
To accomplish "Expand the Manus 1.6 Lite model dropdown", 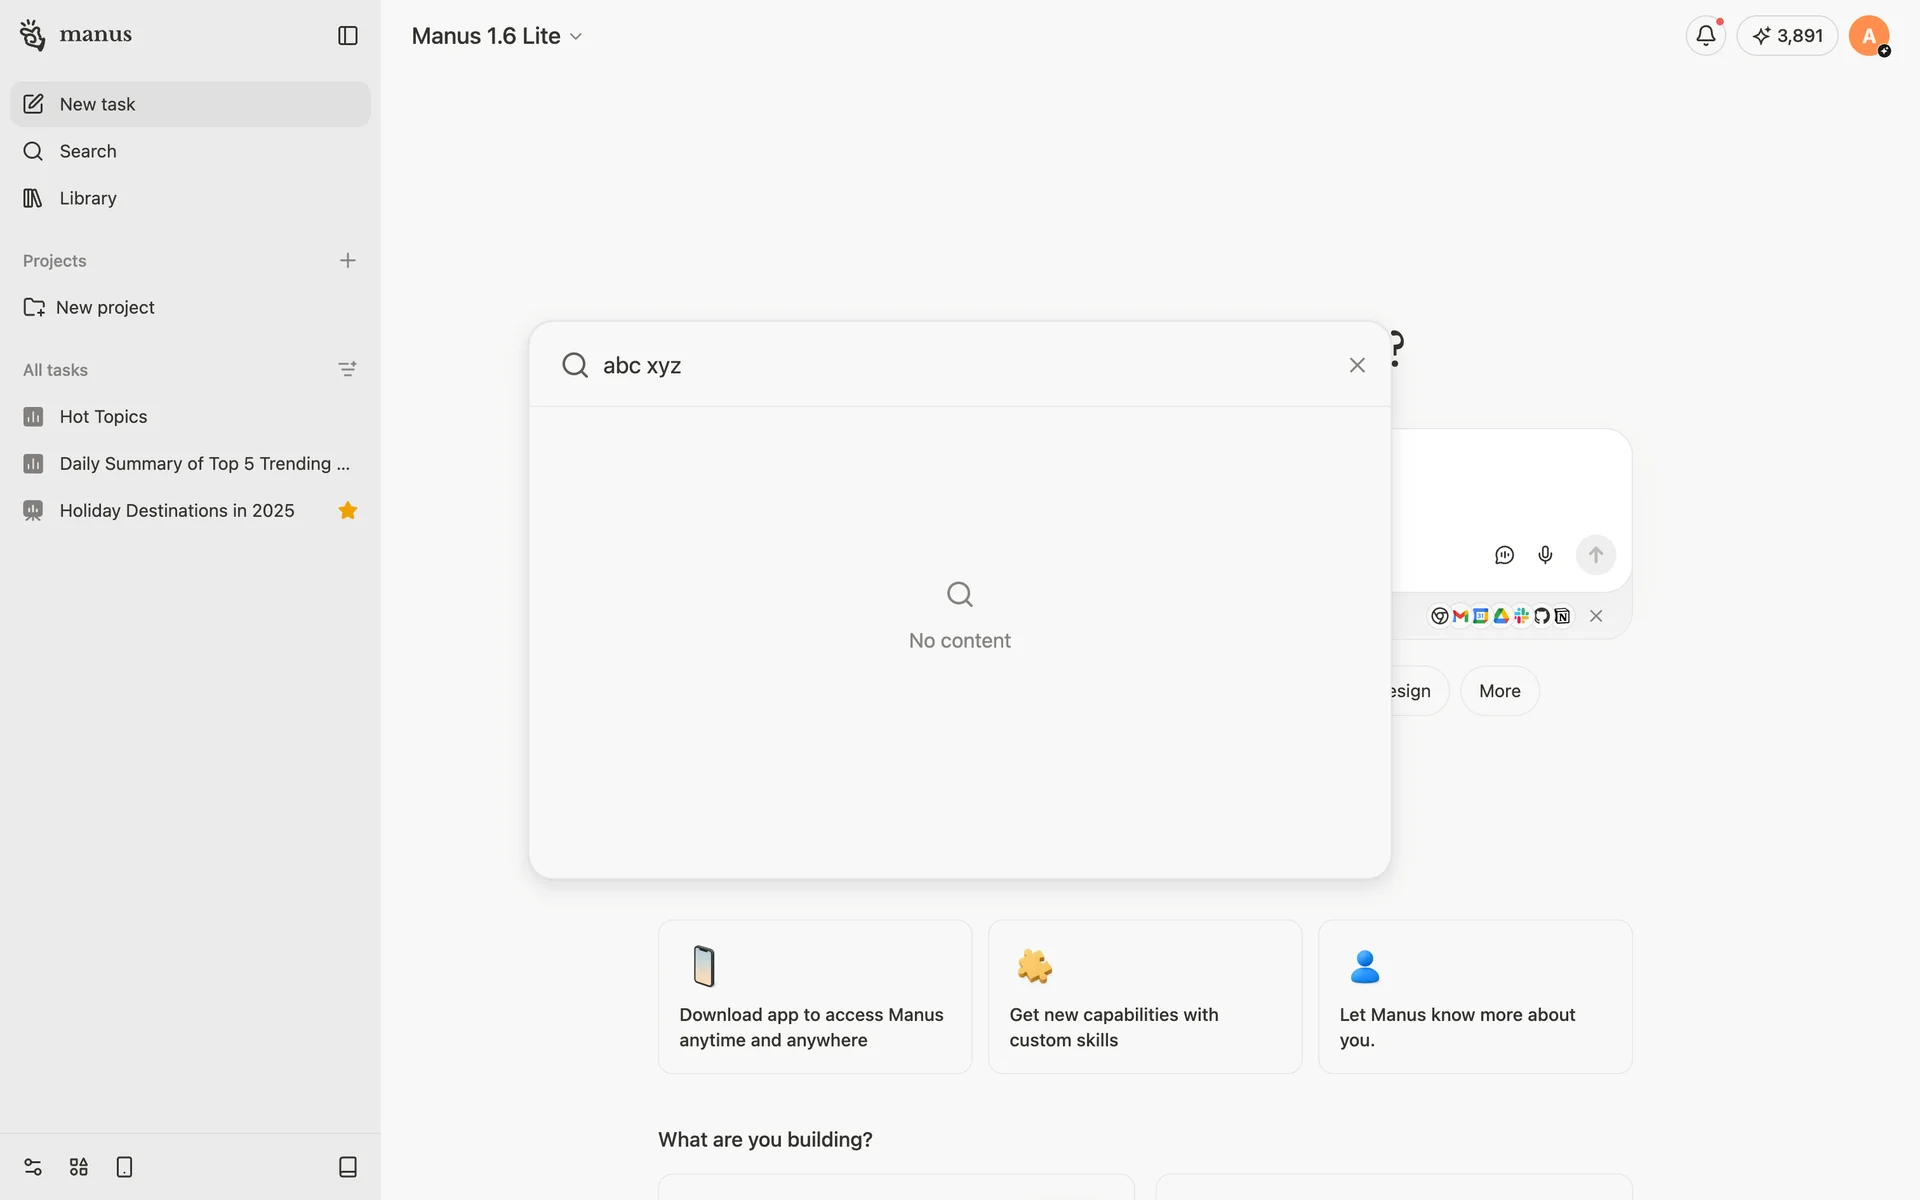I will [x=497, y=36].
